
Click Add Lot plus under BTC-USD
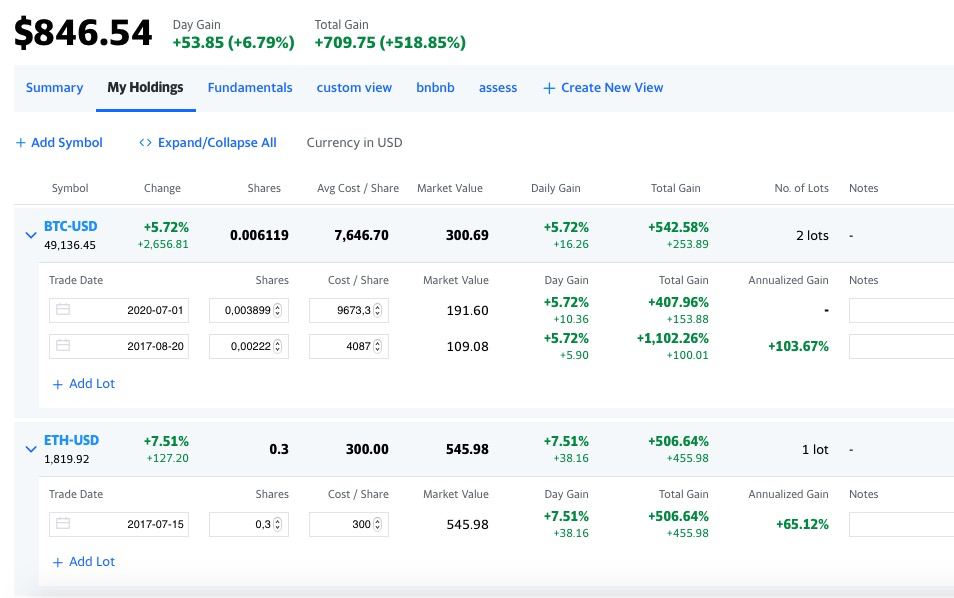[58, 384]
